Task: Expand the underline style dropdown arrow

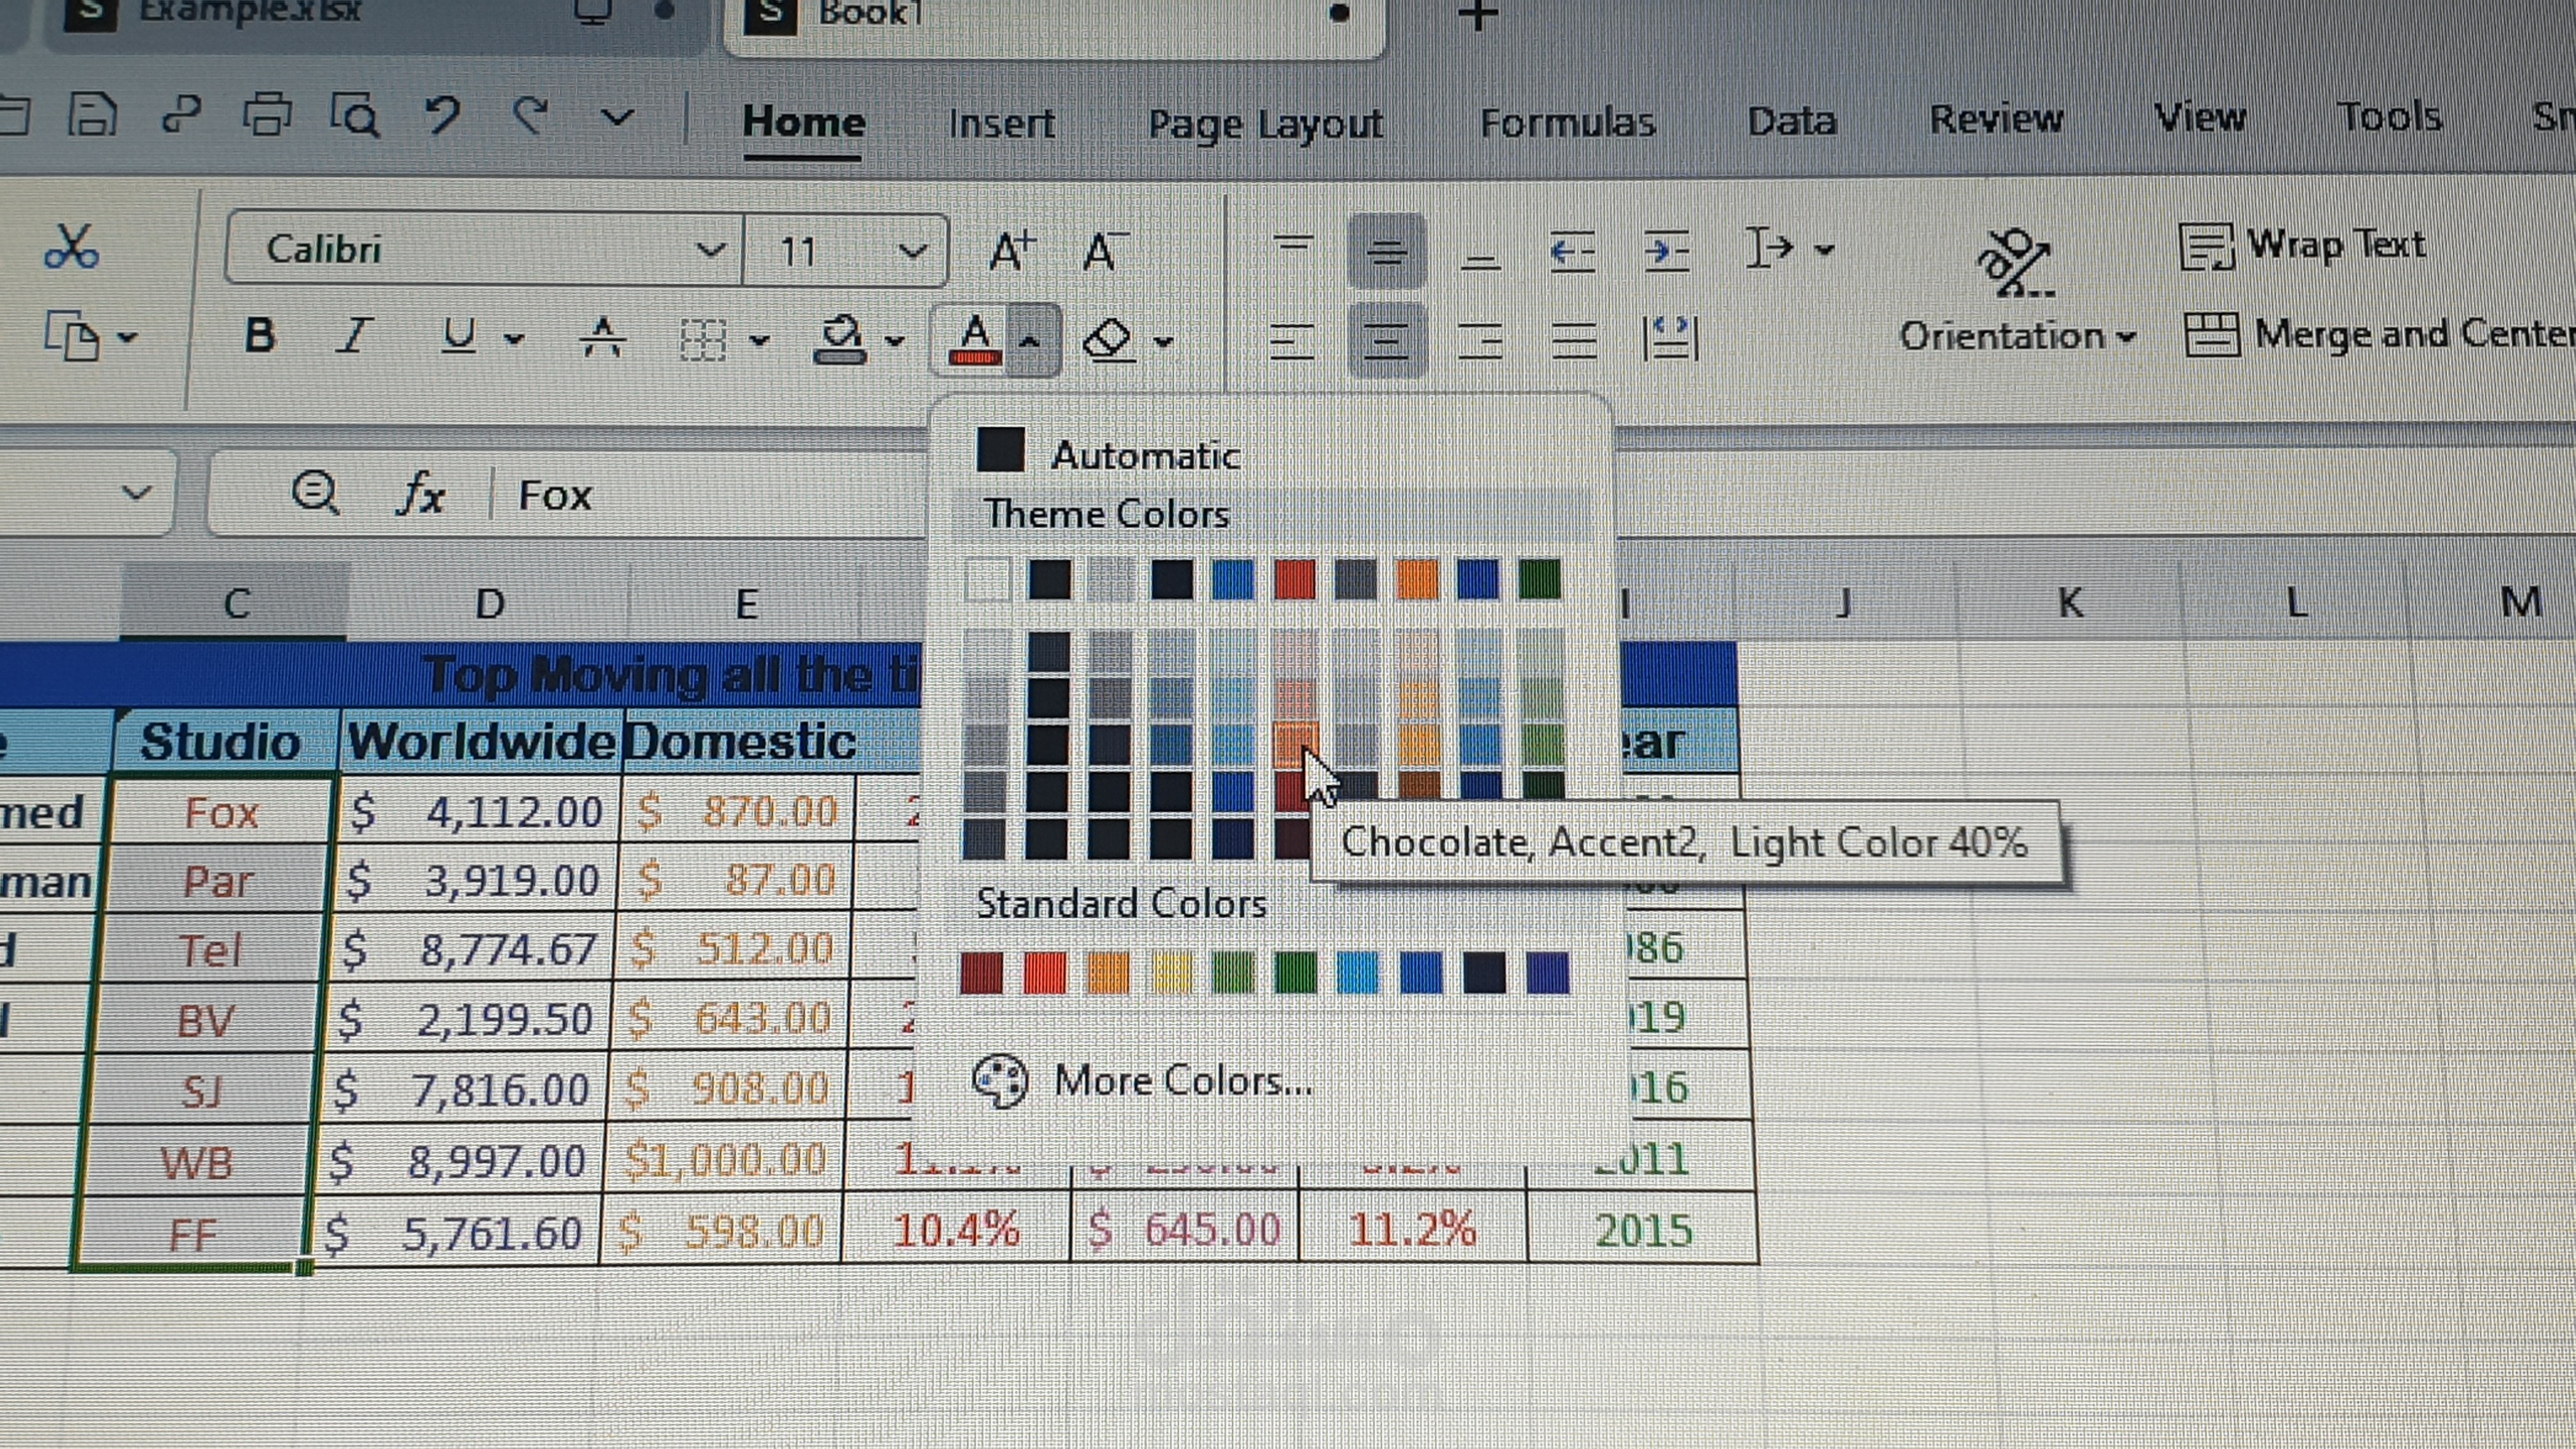Action: (514, 339)
